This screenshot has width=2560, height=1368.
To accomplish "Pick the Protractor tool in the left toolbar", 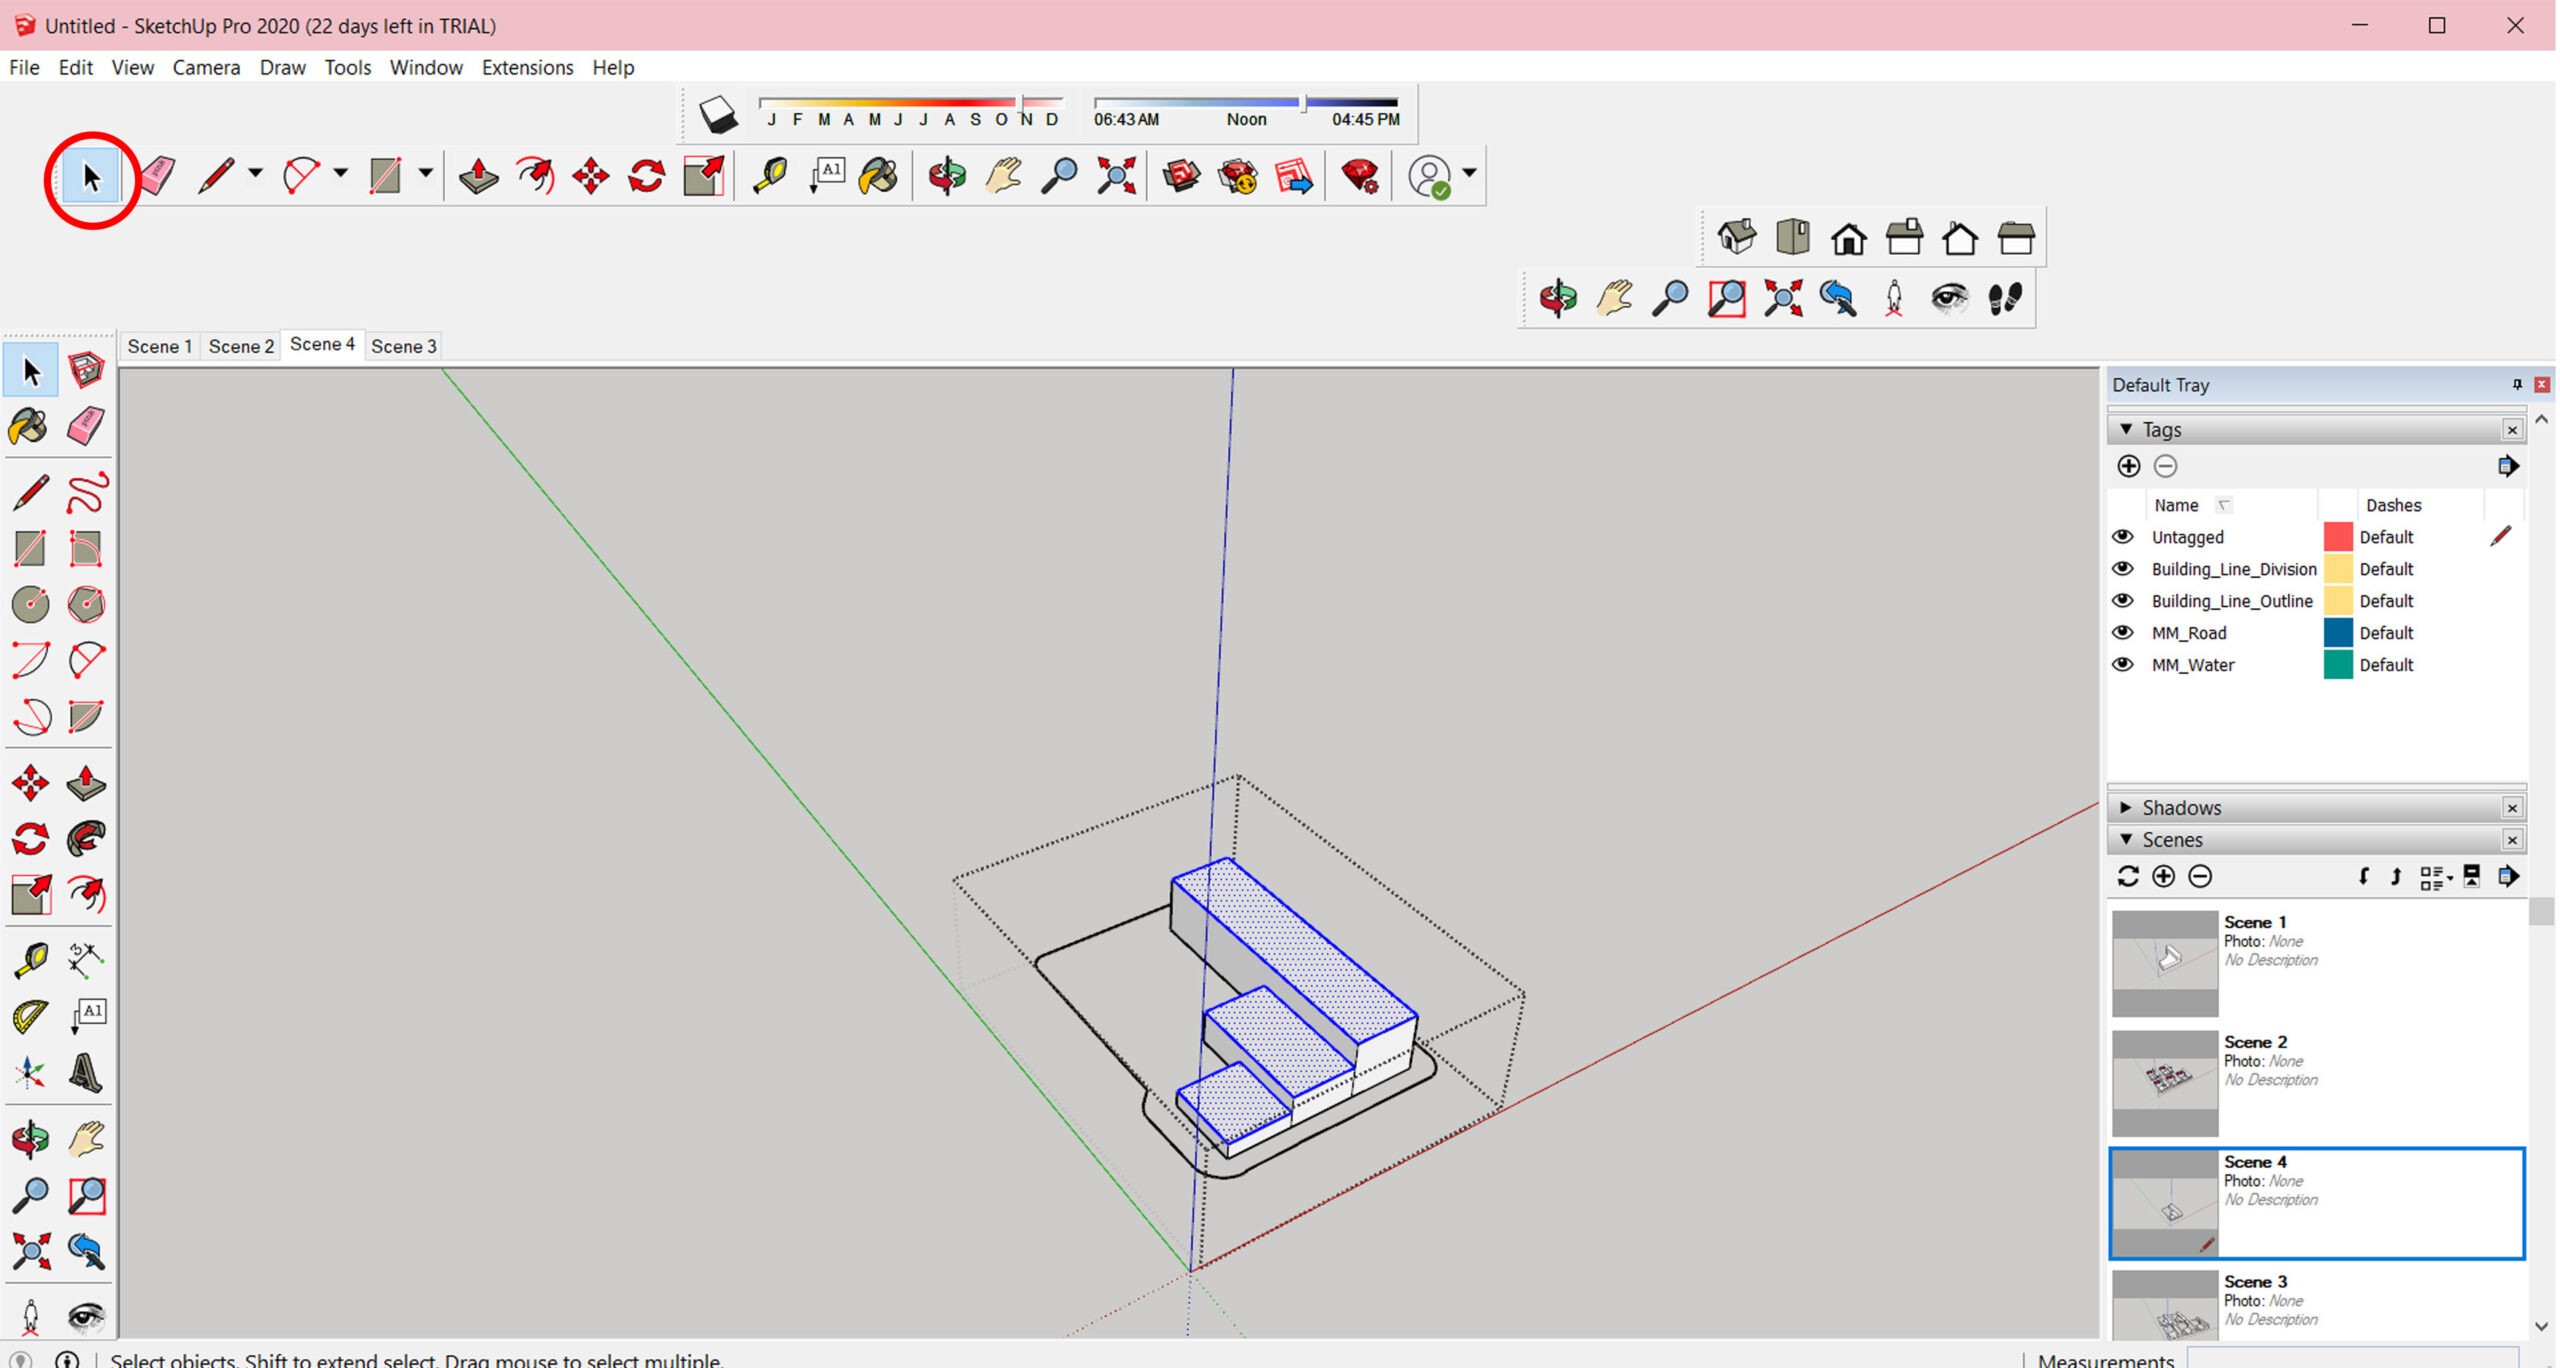I will point(30,1017).
